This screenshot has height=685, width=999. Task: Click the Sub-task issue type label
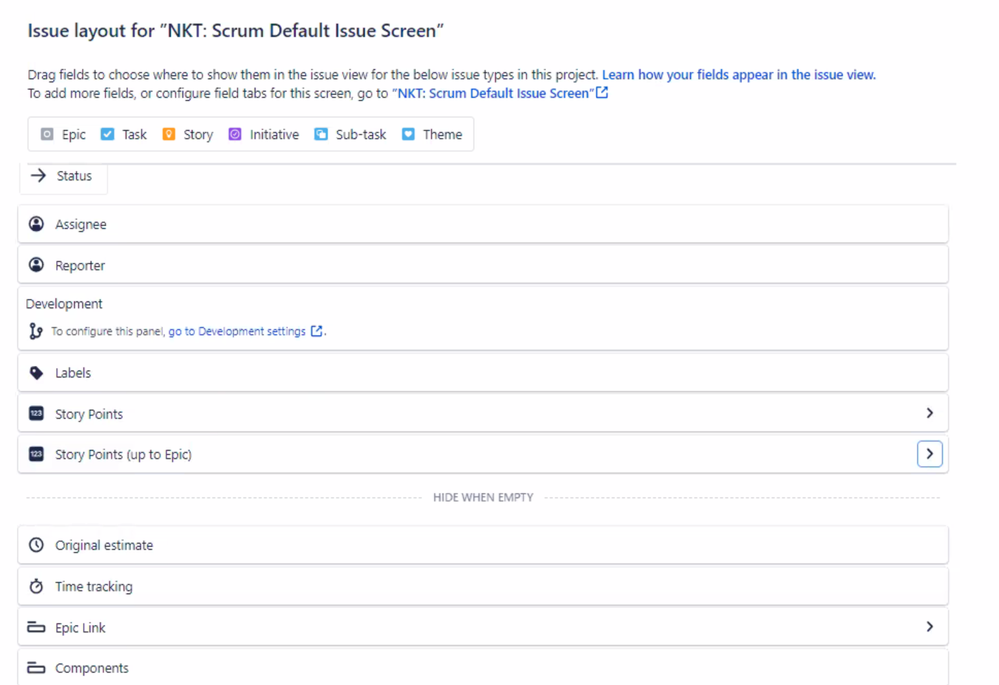[x=361, y=134]
